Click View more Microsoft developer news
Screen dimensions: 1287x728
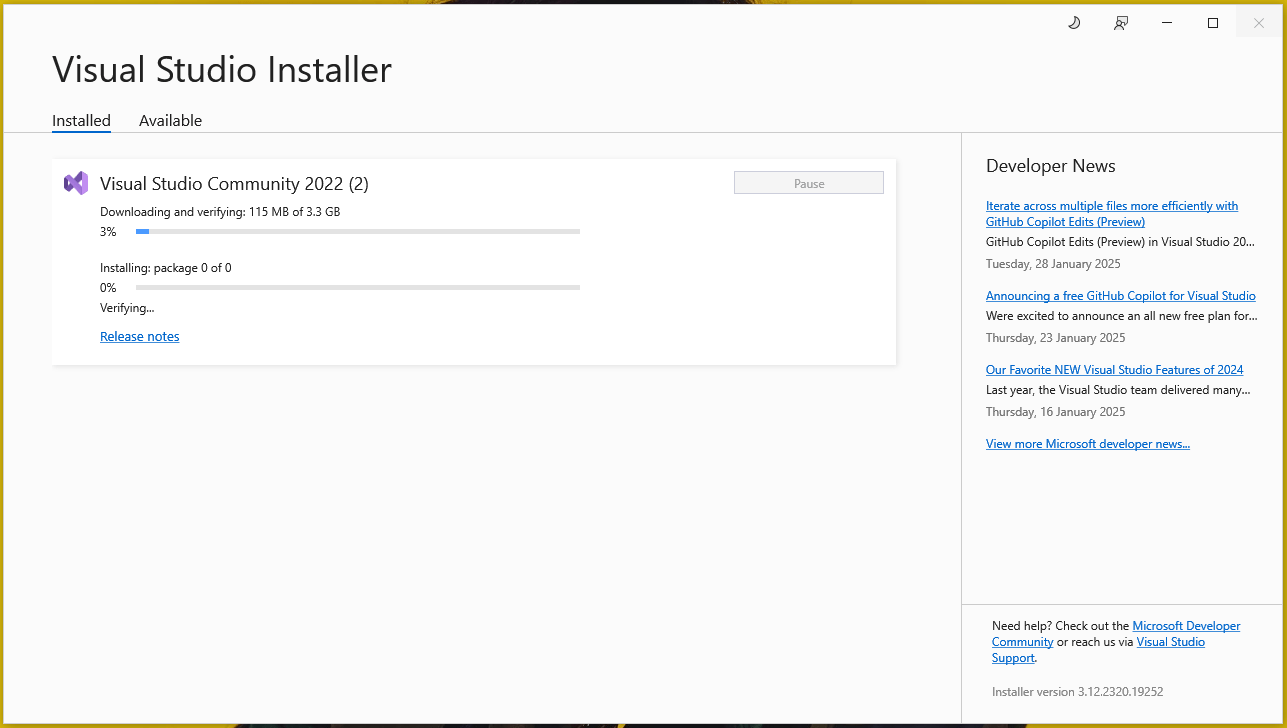click(1087, 444)
